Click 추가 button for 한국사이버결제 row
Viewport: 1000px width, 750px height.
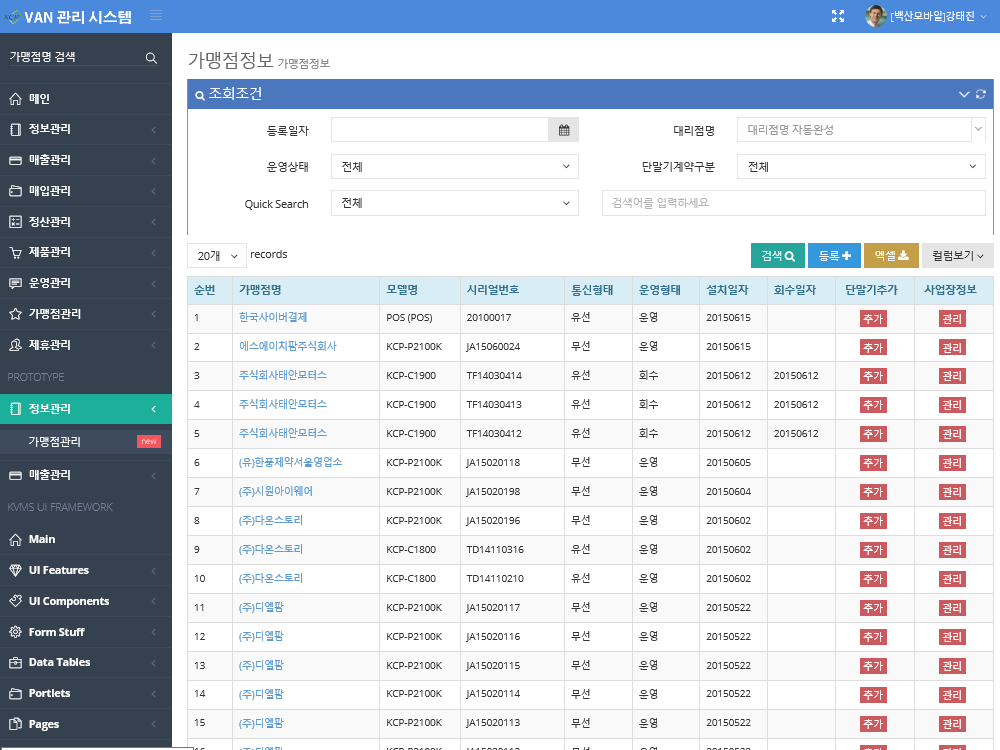pos(873,319)
